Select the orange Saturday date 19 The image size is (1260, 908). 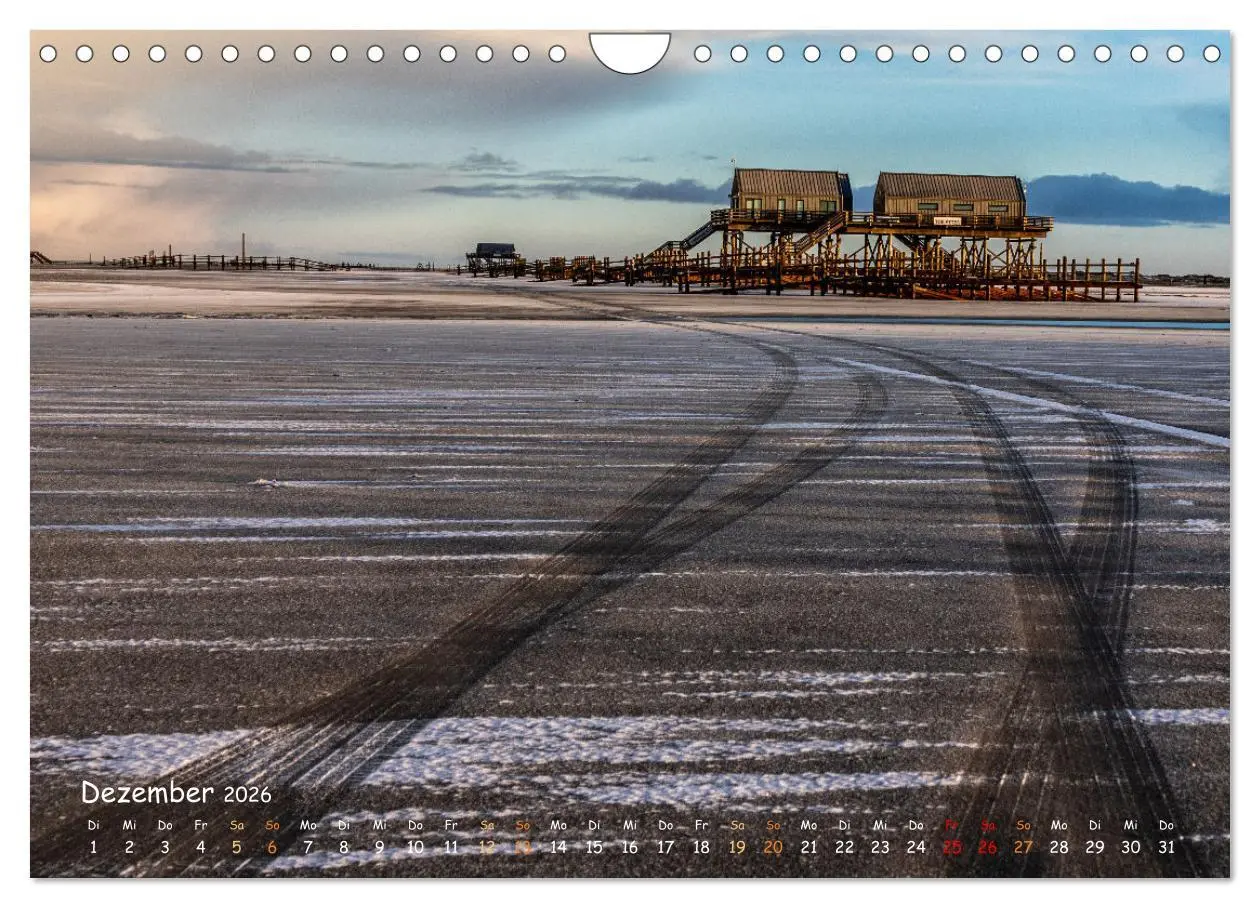click(737, 847)
